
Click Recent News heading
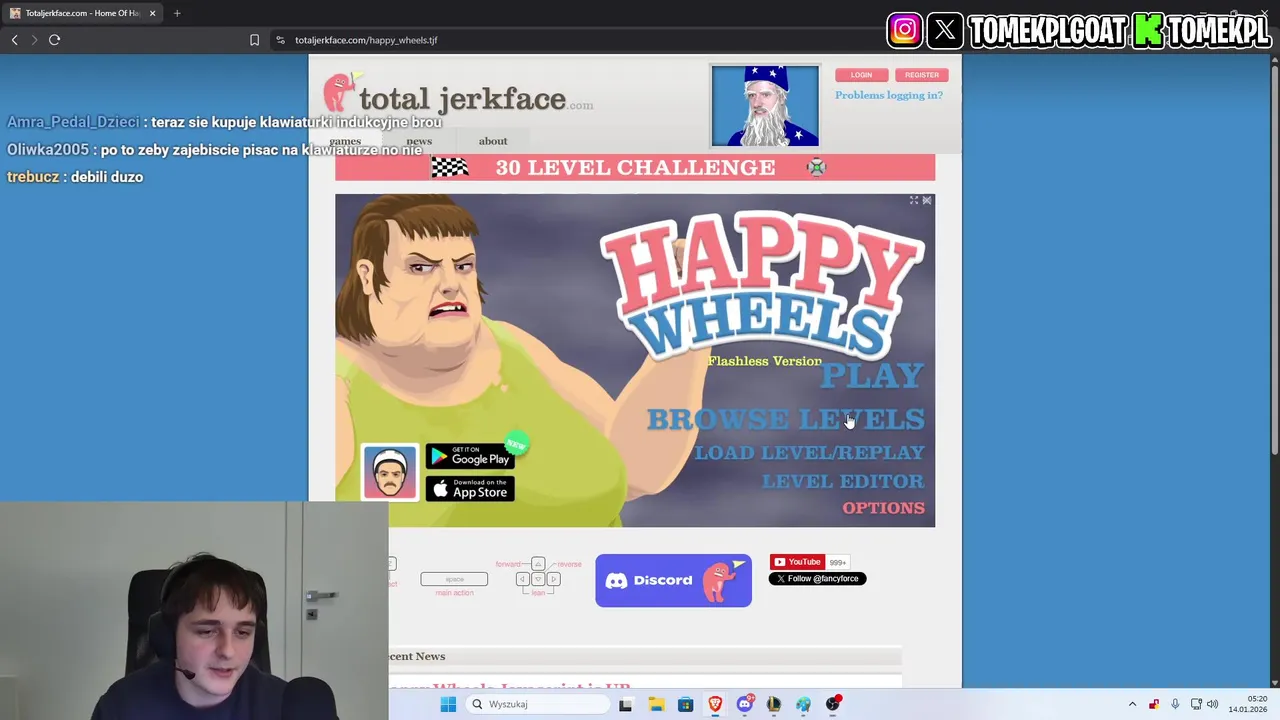point(417,656)
